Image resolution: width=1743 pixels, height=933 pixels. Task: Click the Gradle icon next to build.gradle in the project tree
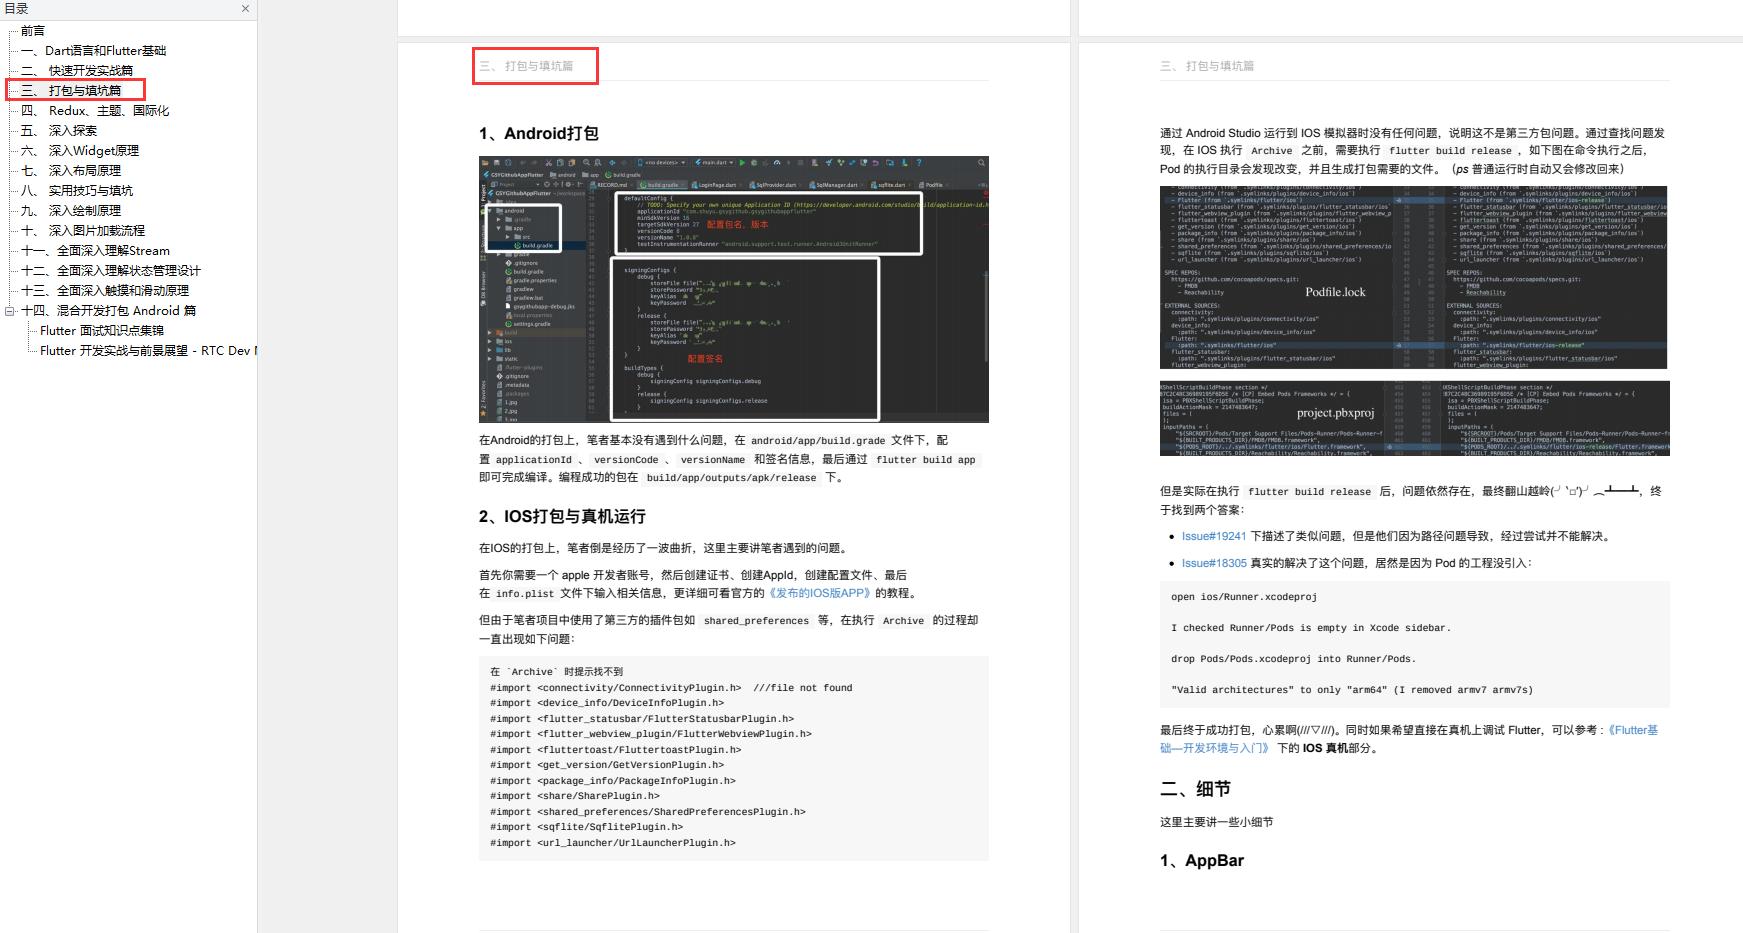point(517,246)
